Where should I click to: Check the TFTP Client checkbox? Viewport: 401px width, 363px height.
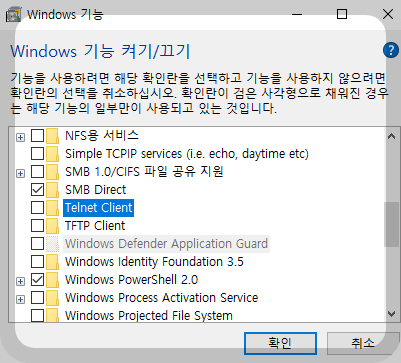coord(37,226)
